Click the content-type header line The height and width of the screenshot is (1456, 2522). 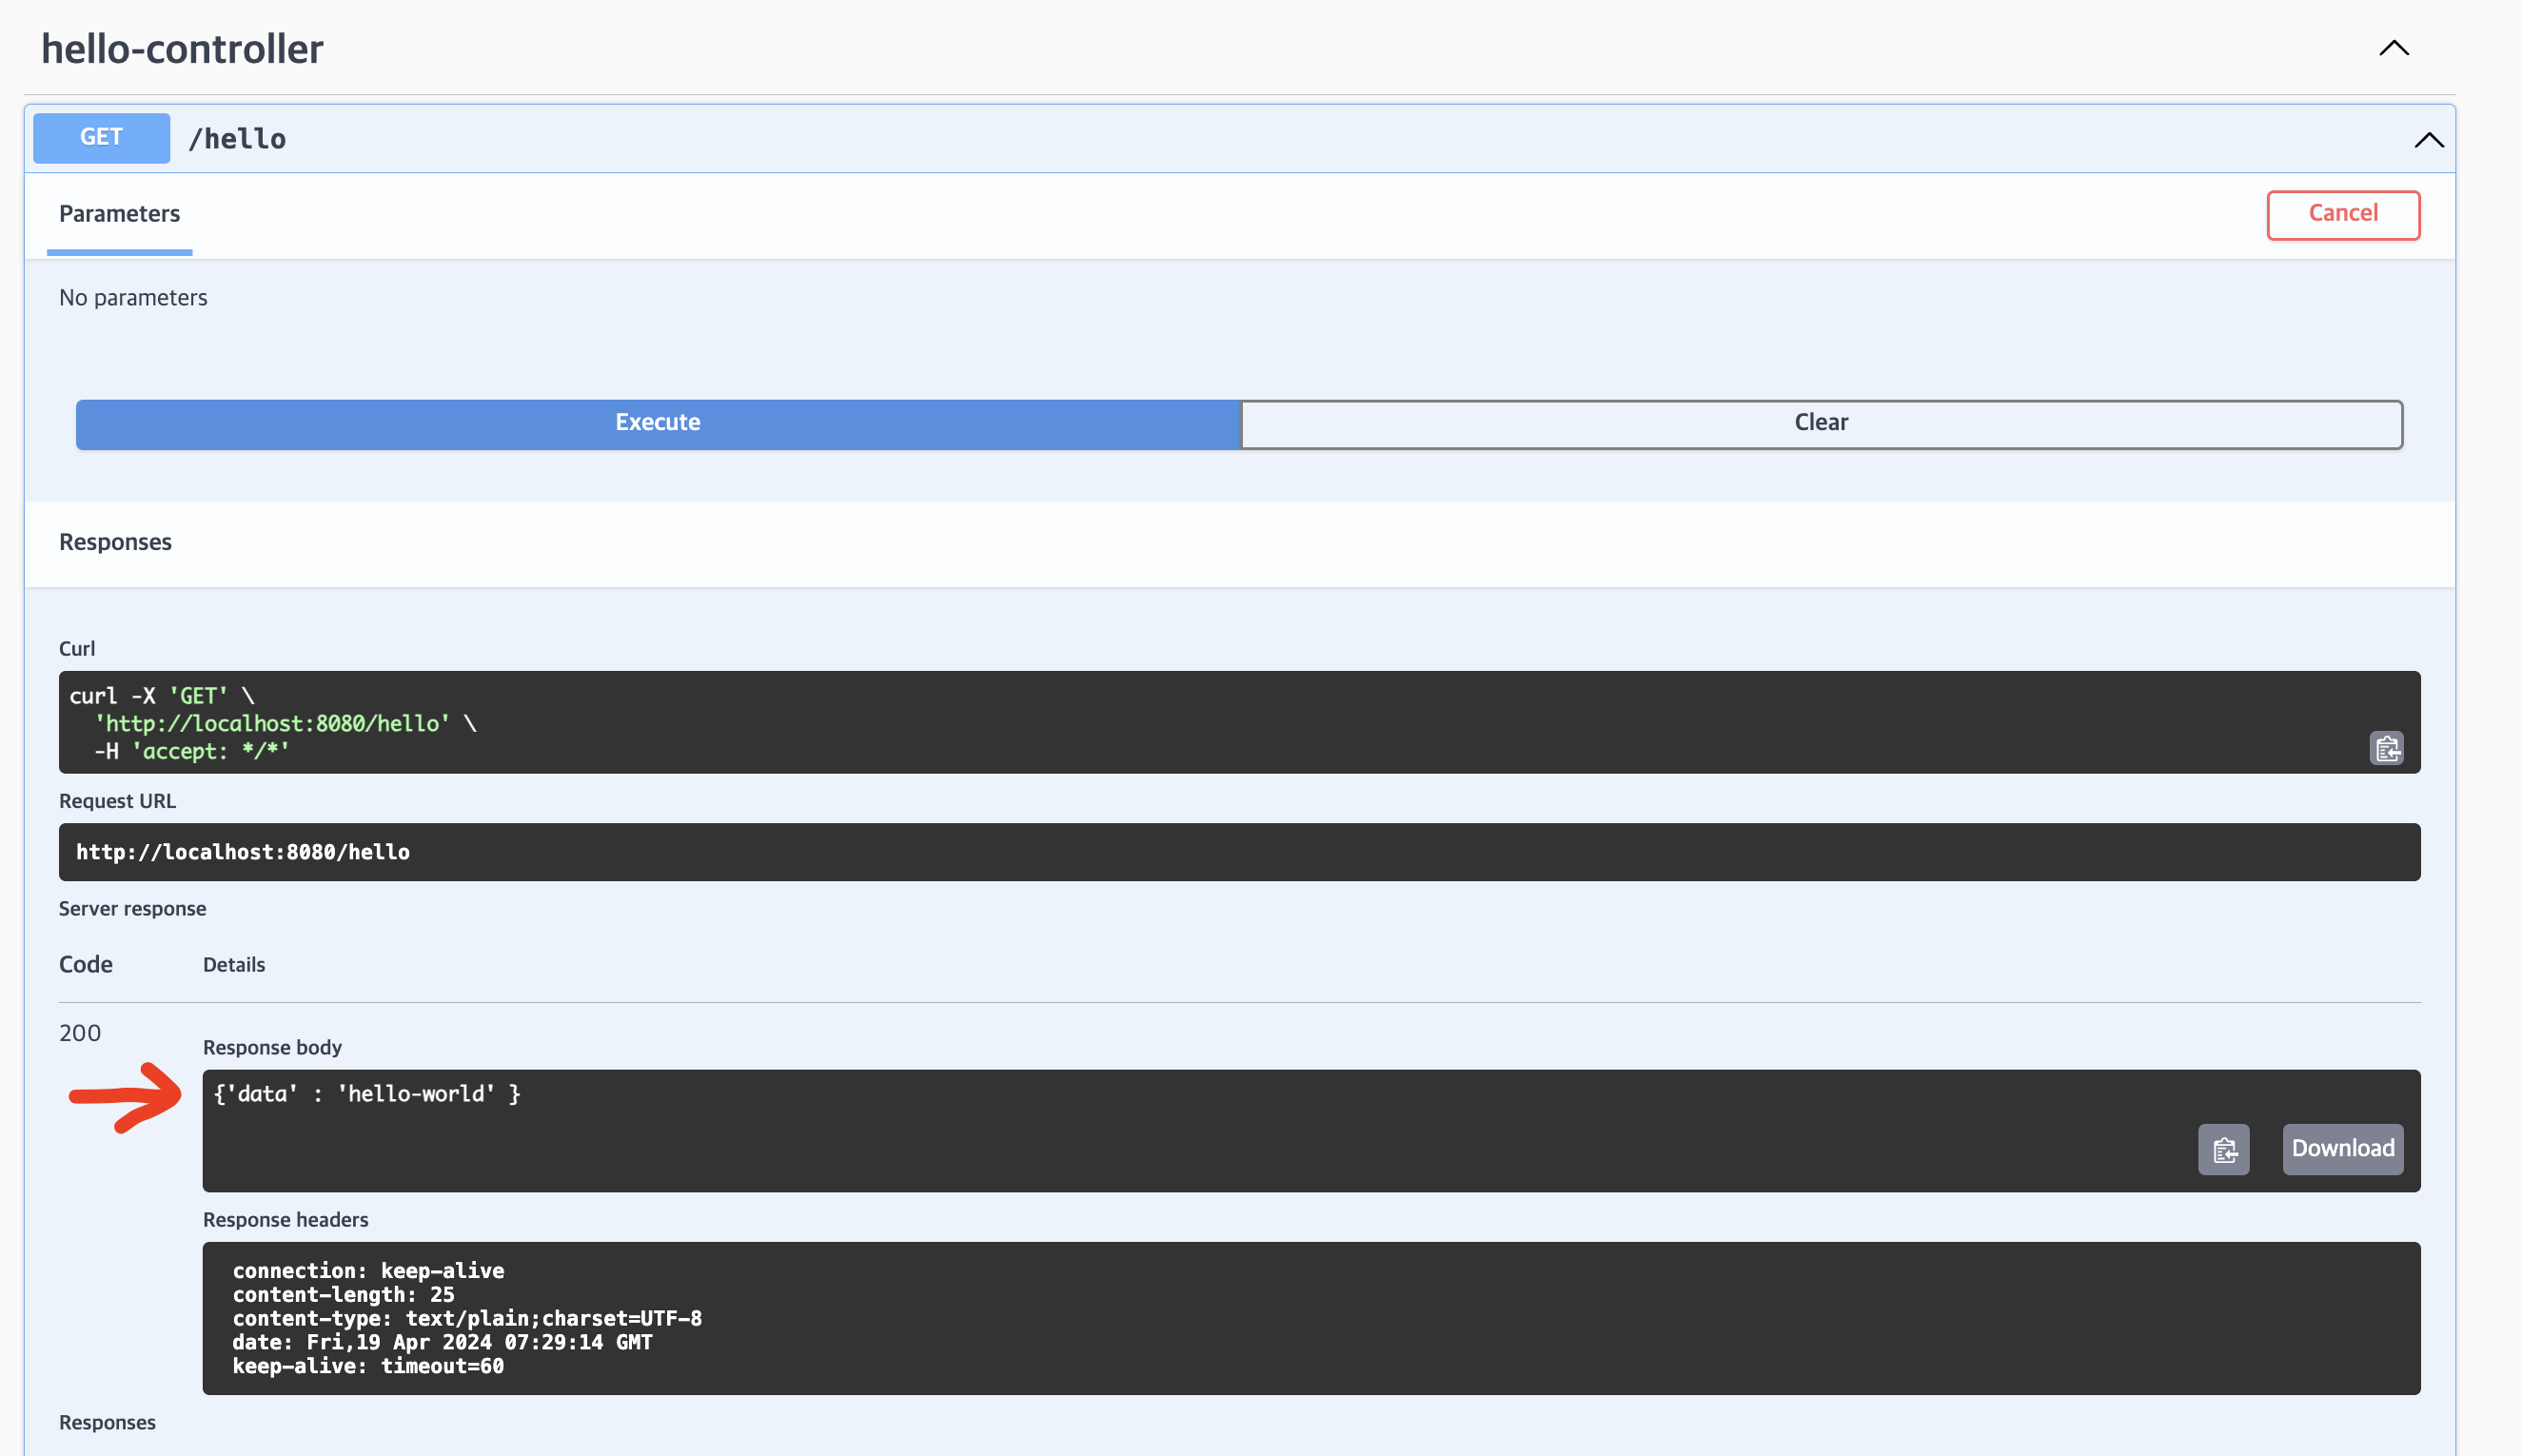pos(467,1318)
